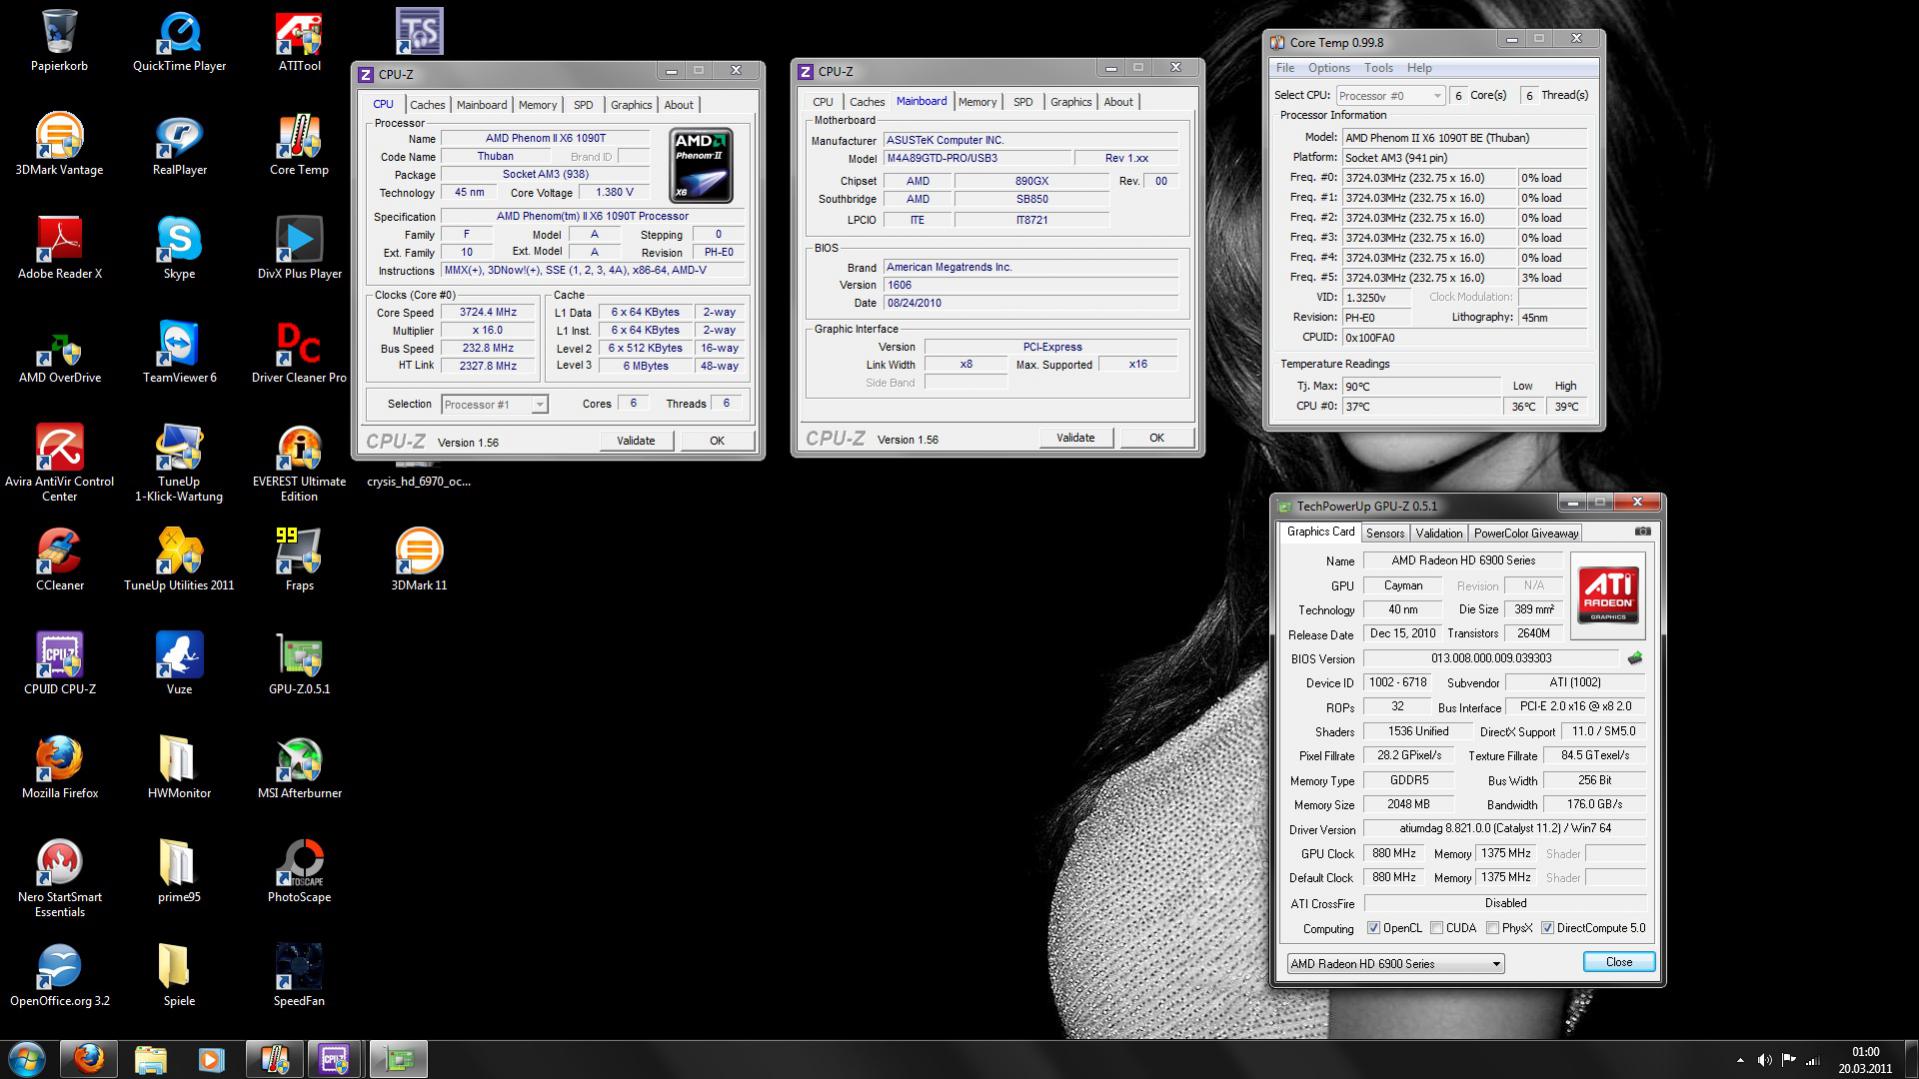Open TeamViewer 6 desktop icon
This screenshot has width=1919, height=1079.
click(179, 352)
